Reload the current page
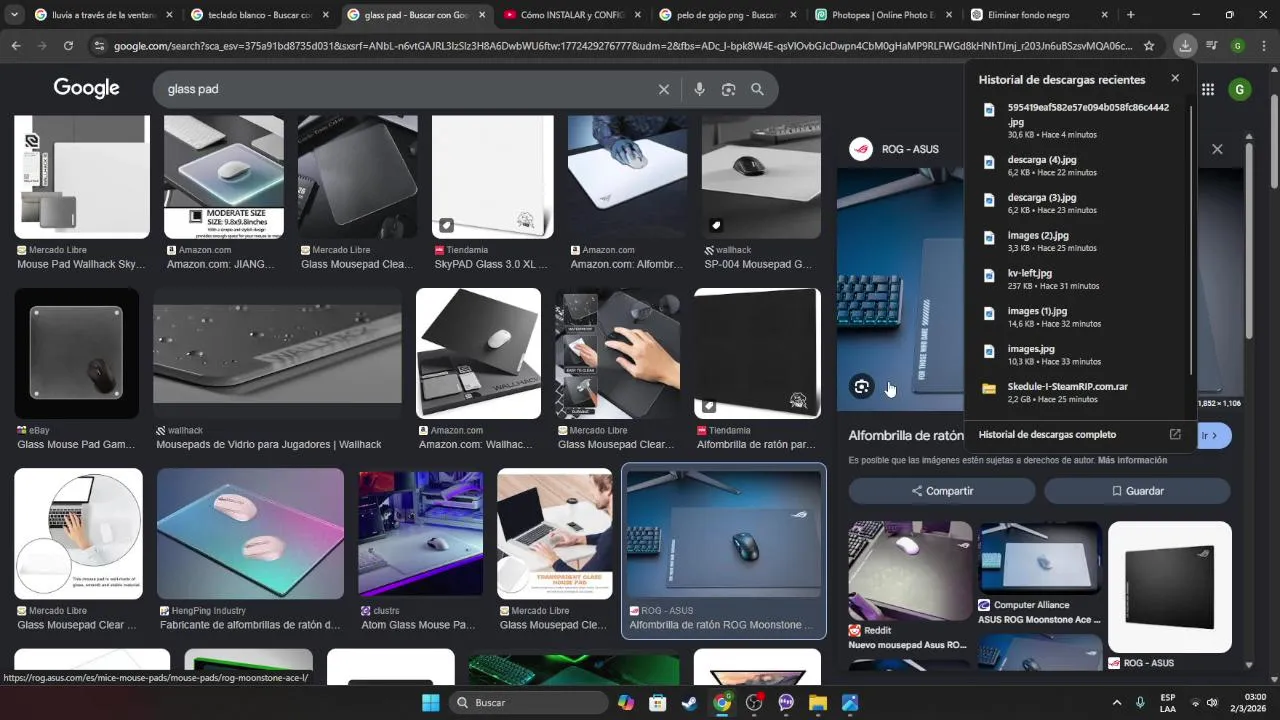The width and height of the screenshot is (1280, 720). point(68,45)
